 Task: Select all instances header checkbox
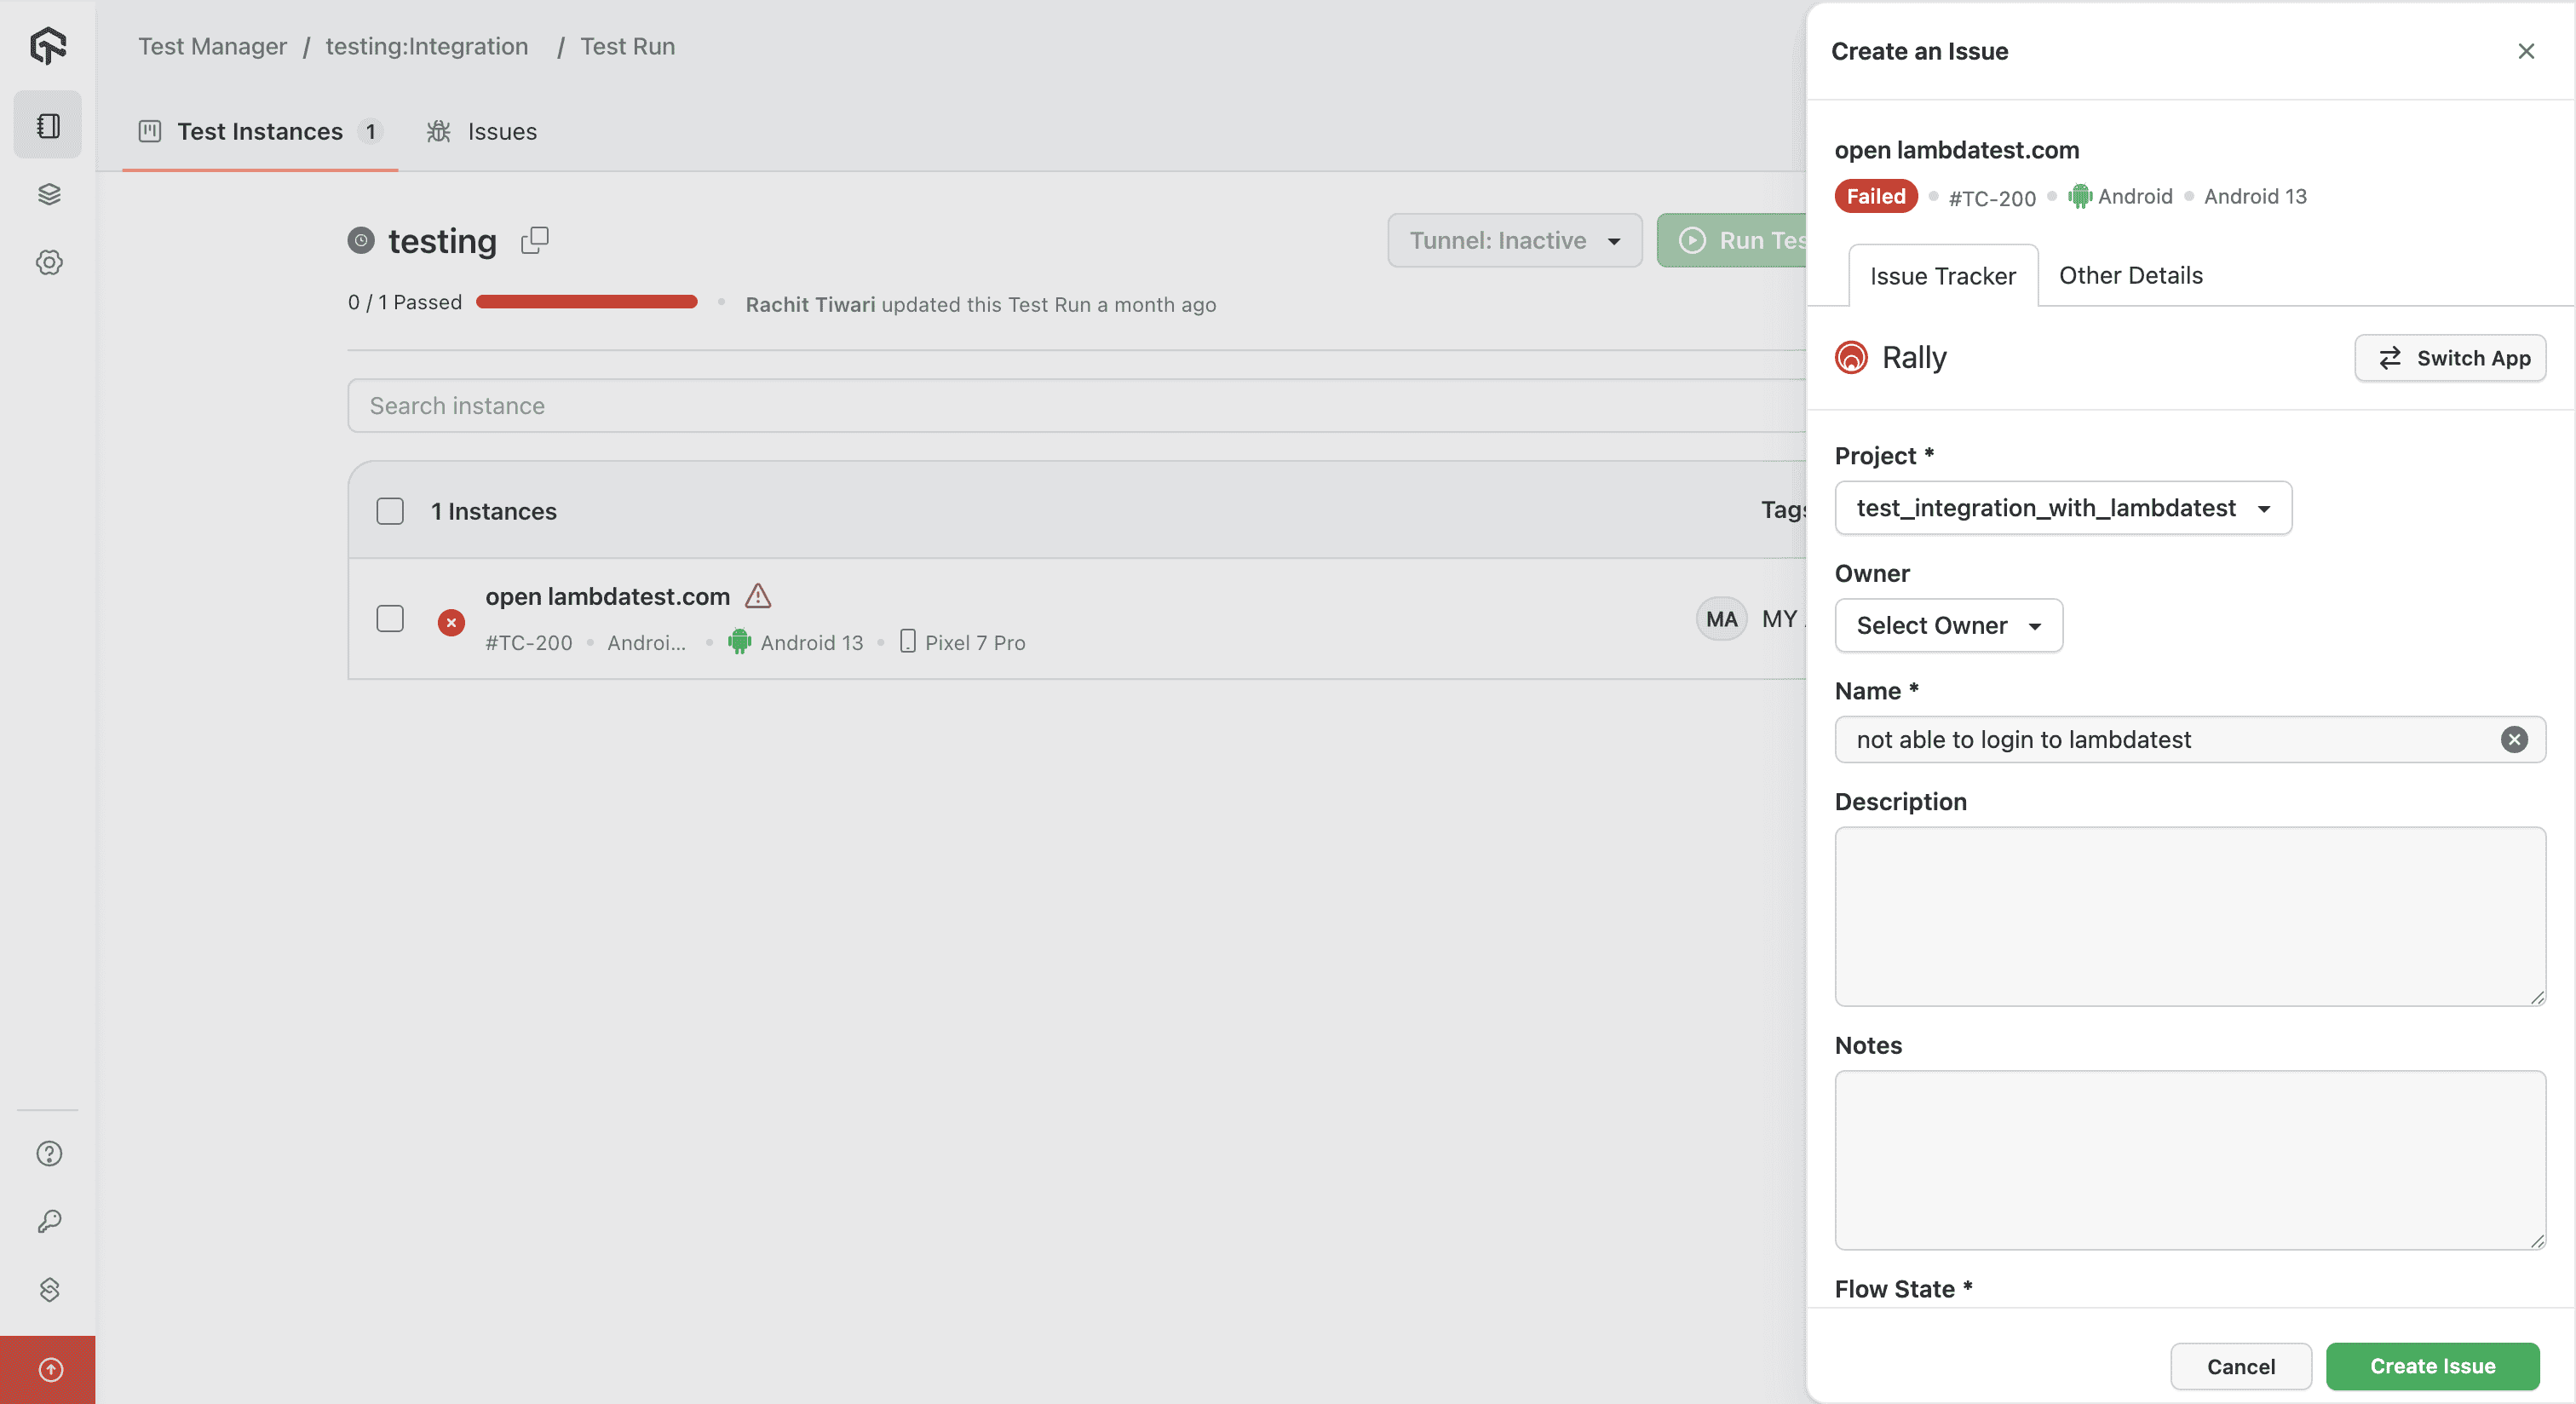pos(390,511)
